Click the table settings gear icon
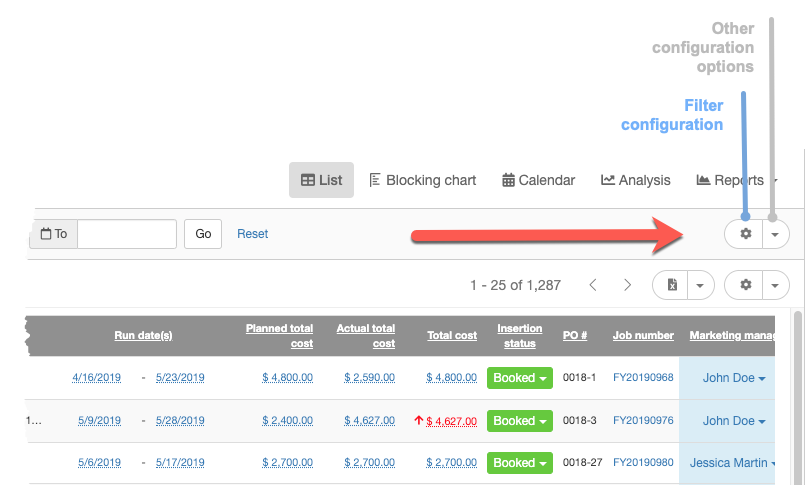This screenshot has height=485, width=805. [744, 285]
